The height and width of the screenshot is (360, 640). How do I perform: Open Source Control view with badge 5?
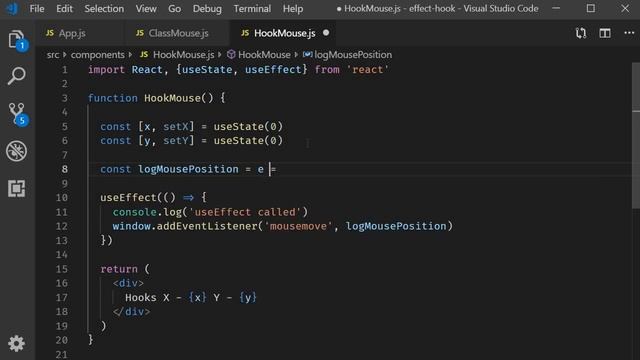17,113
